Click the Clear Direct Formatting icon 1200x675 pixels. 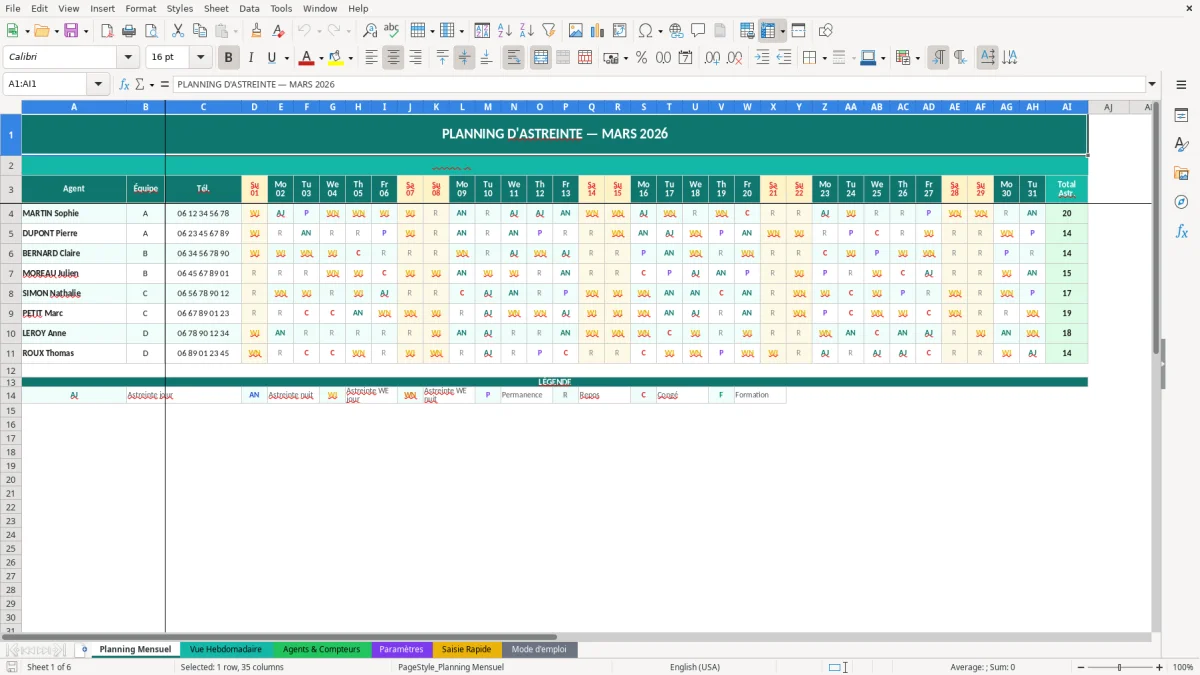pyautogui.click(x=279, y=31)
